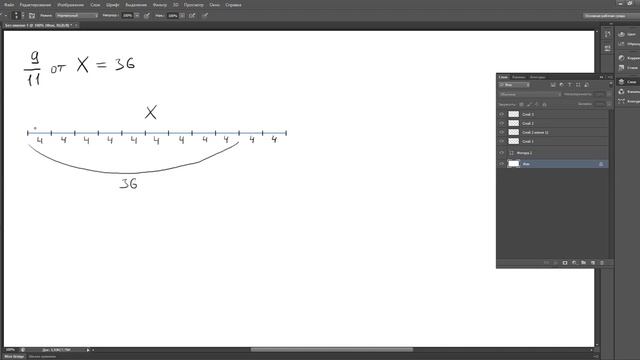Open the Properties collapsed panel icon
The width and height of the screenshot is (640, 360).
tap(607, 48)
